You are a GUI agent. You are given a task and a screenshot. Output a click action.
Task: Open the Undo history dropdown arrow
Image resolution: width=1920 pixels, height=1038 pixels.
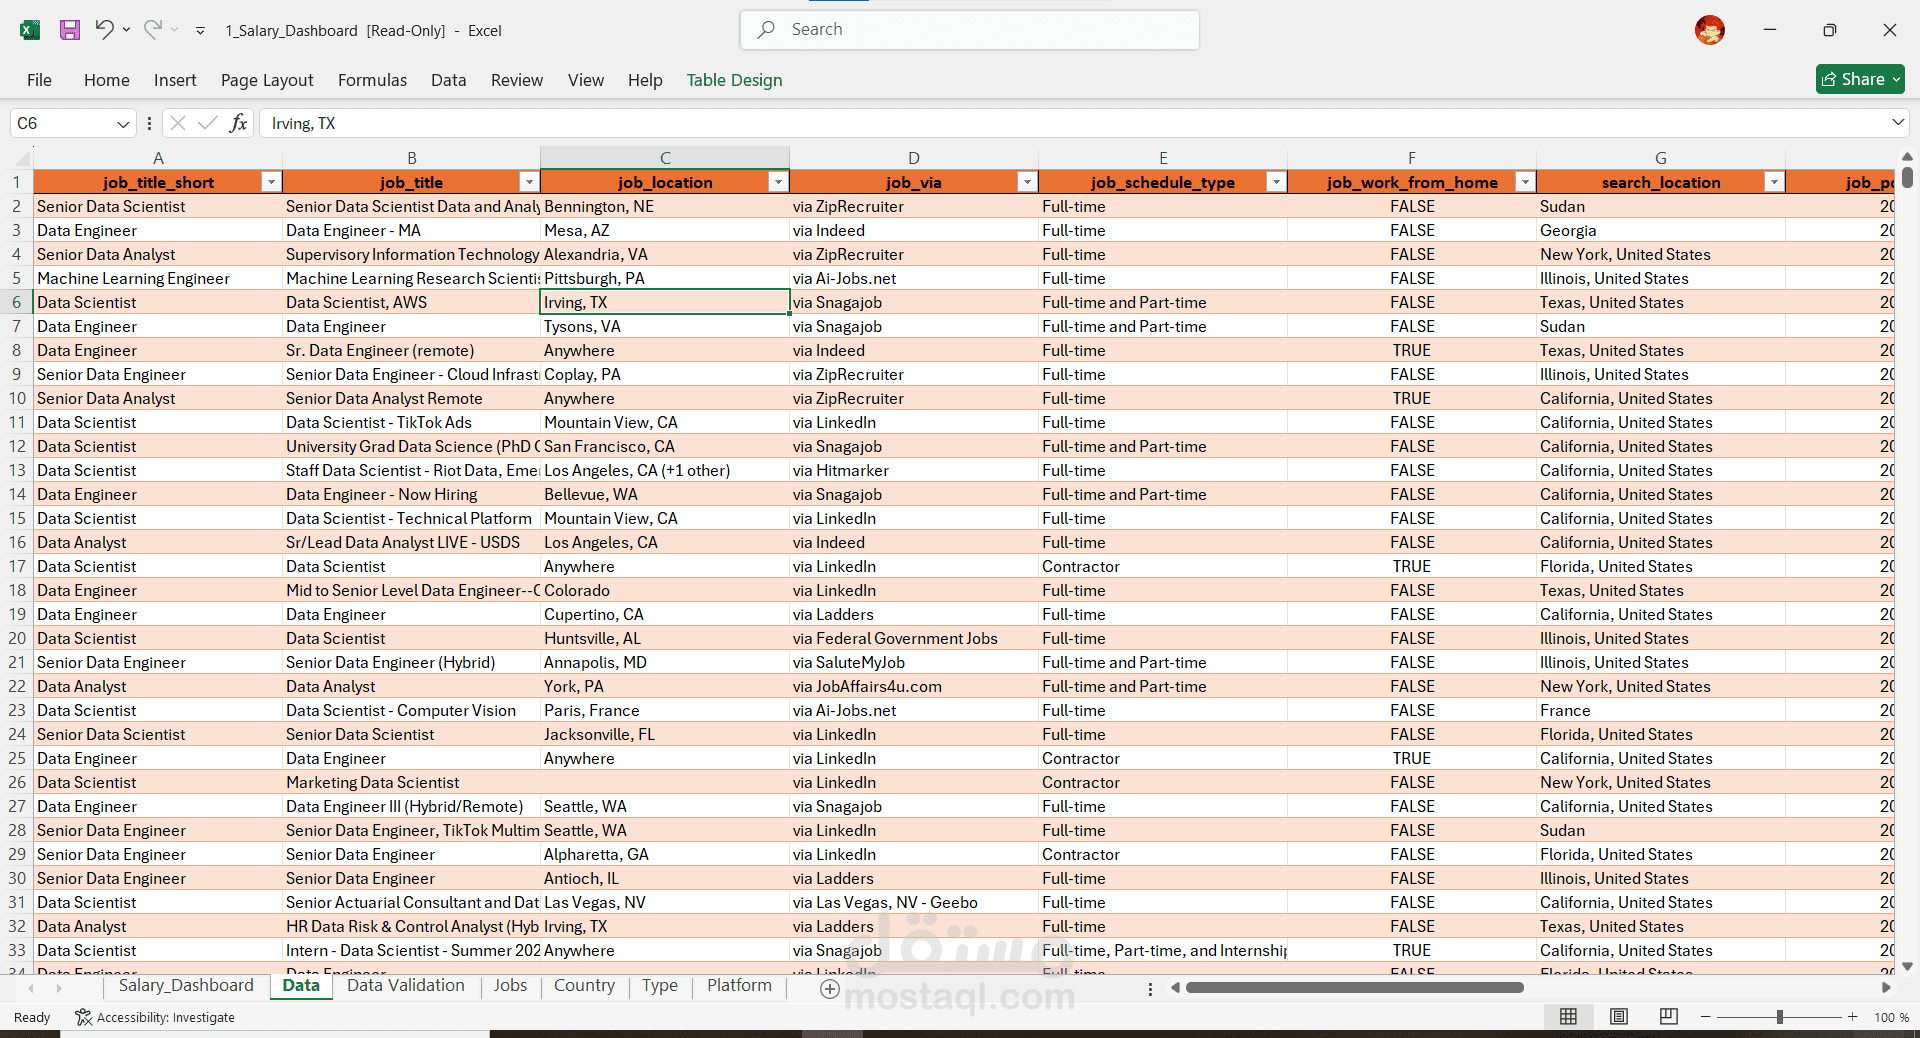(x=126, y=30)
